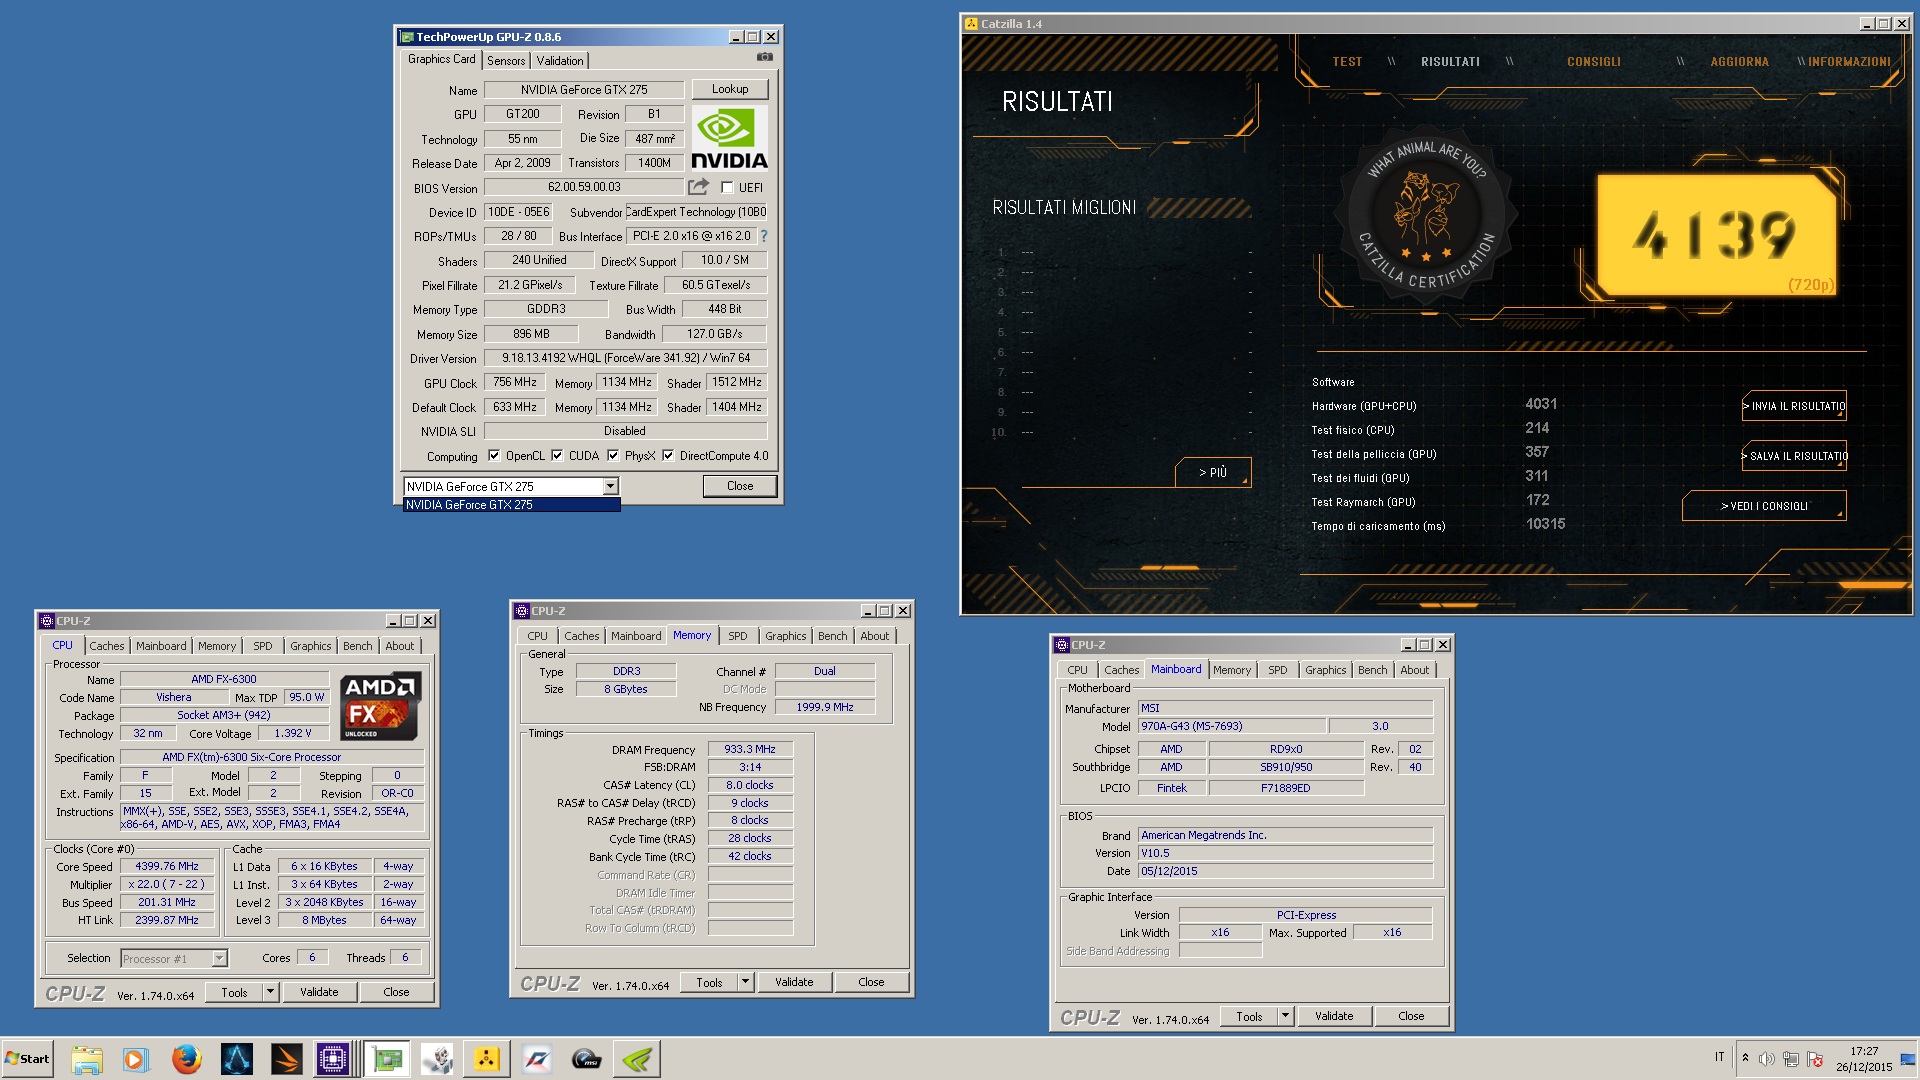Click the PIÙ button in Catzilla

click(1213, 472)
